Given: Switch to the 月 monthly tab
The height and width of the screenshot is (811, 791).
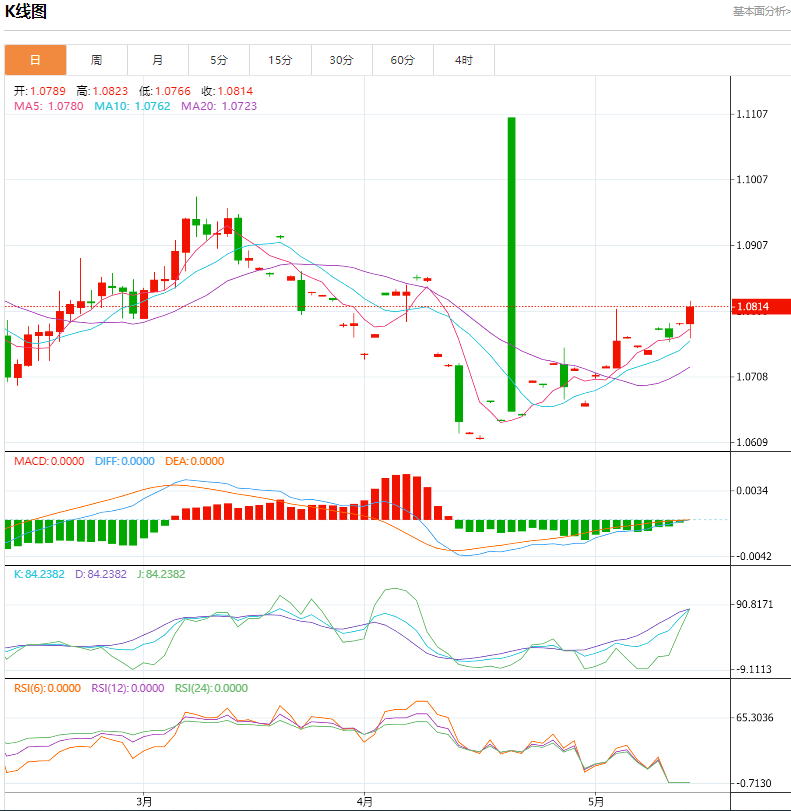Looking at the screenshot, I should (158, 60).
